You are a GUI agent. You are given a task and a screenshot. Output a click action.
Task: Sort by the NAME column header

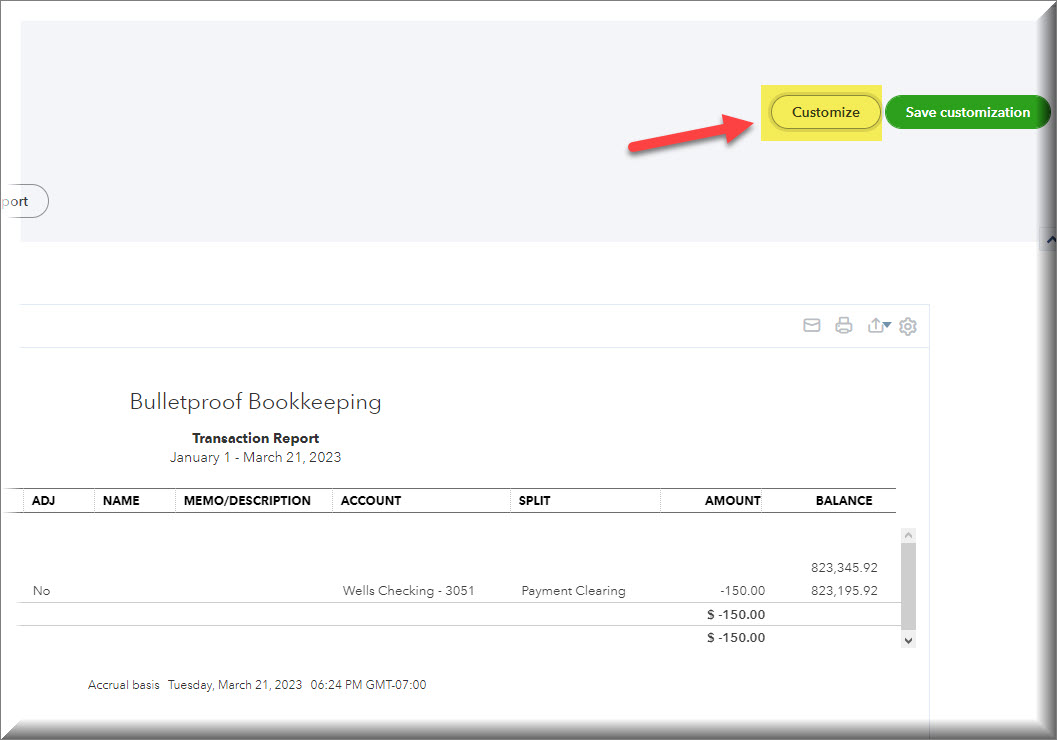[x=121, y=501]
